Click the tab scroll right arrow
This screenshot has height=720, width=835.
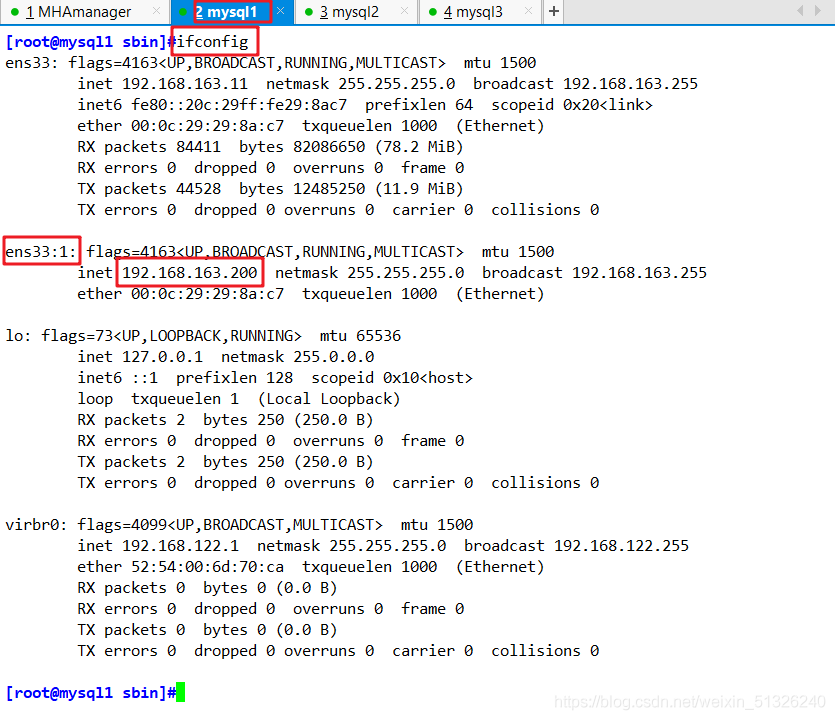[x=818, y=11]
